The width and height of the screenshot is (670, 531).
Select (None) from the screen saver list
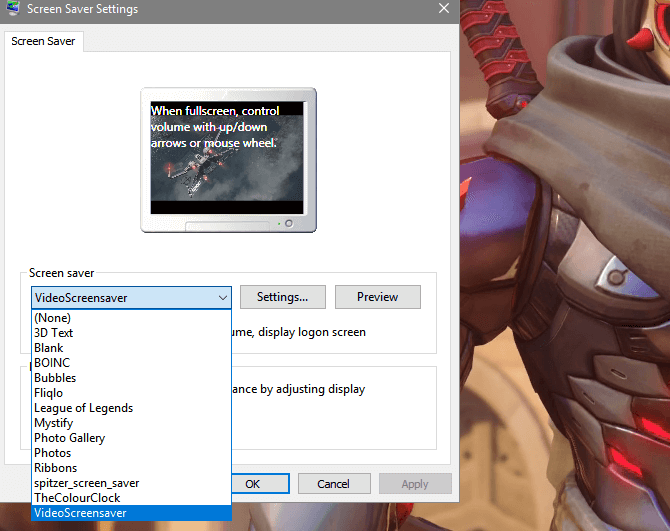click(x=52, y=318)
